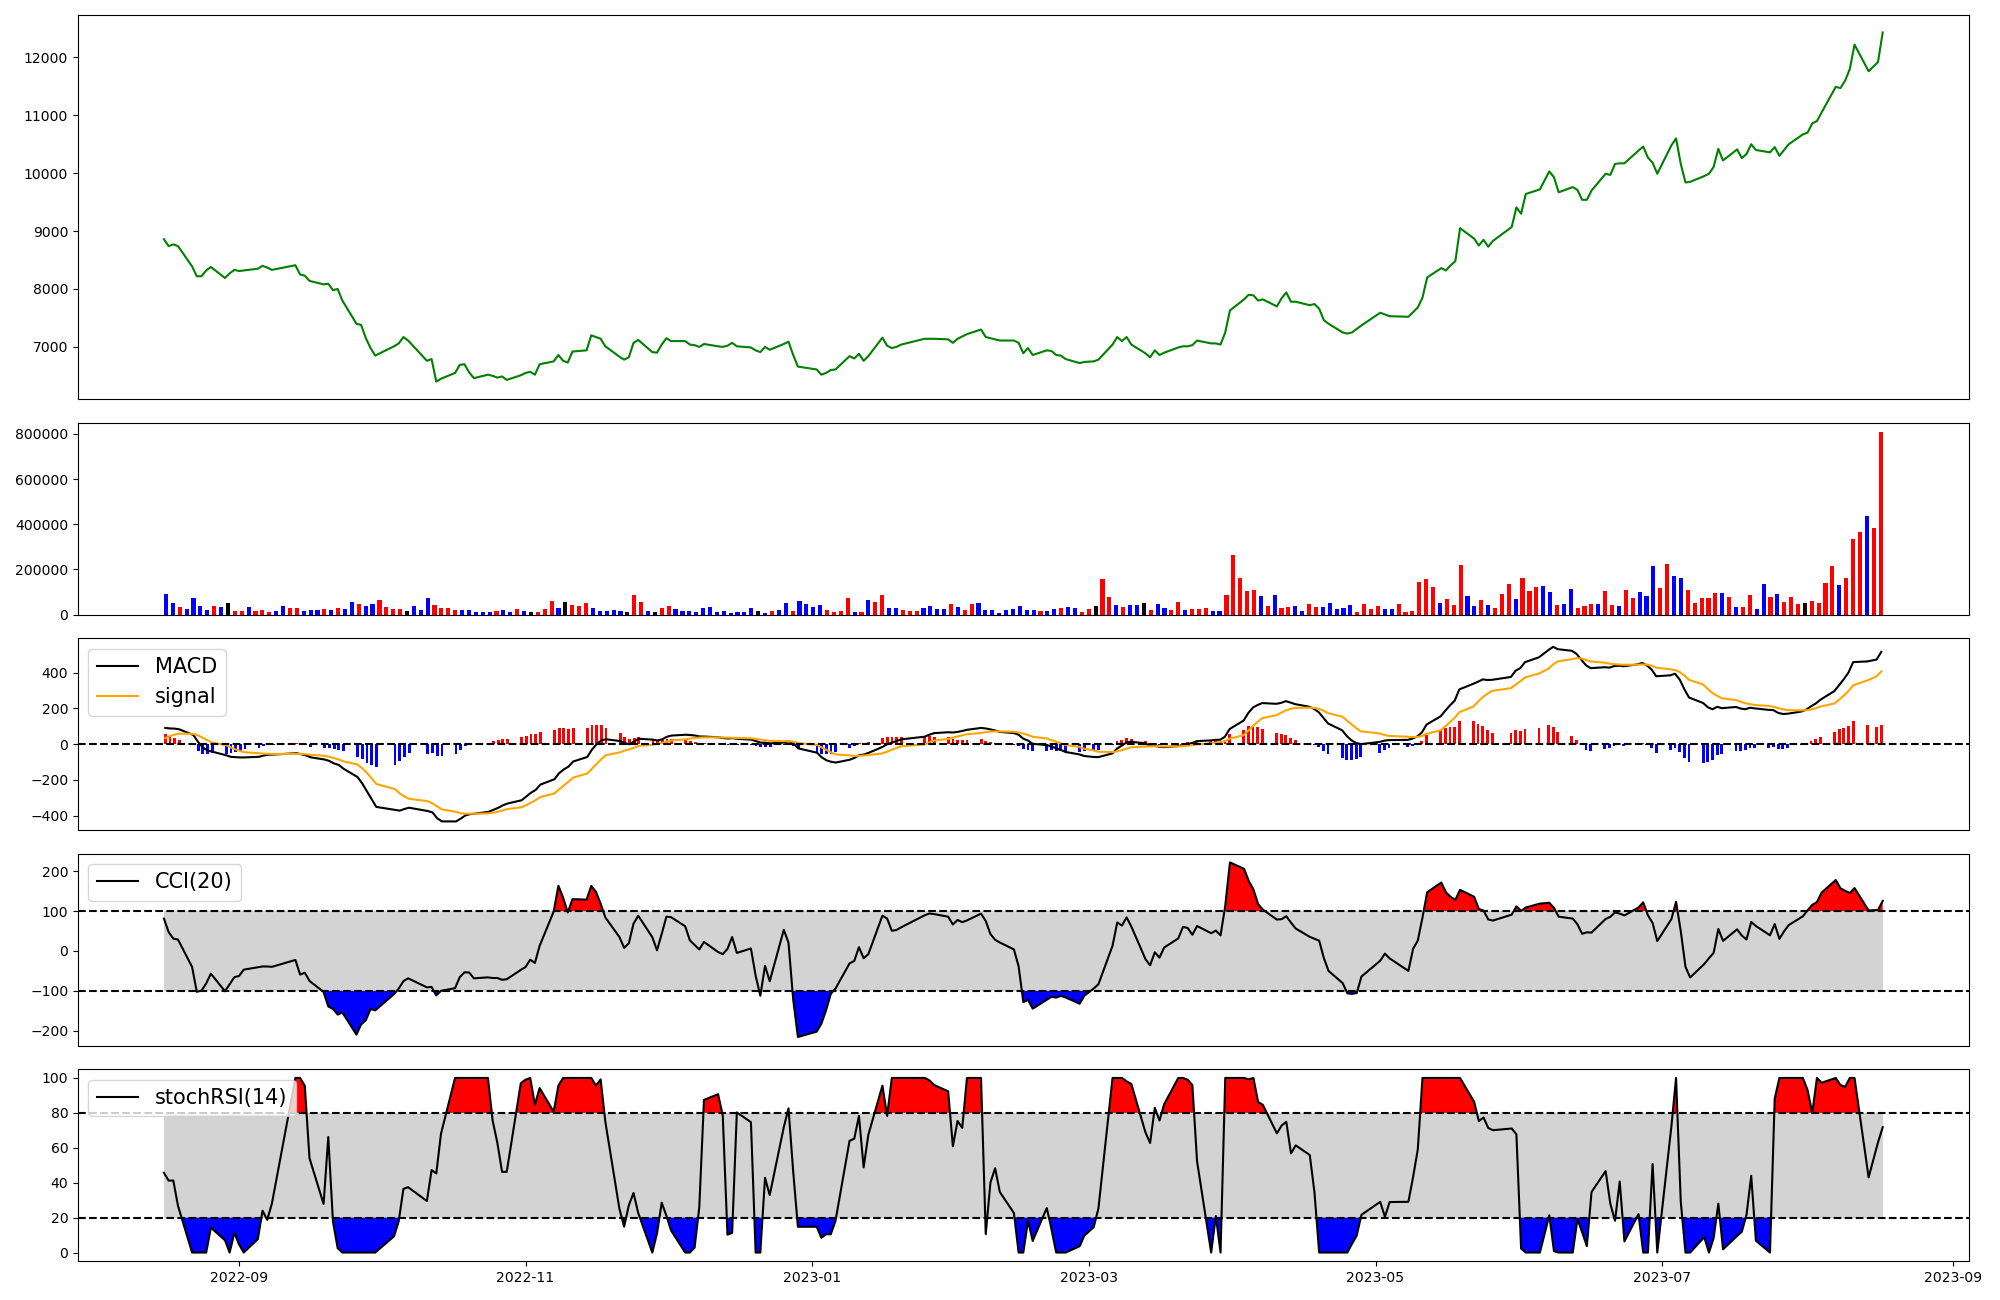Click the 2023-03 x-axis date label
This screenshot has height=1300, width=2000.
[1089, 1277]
